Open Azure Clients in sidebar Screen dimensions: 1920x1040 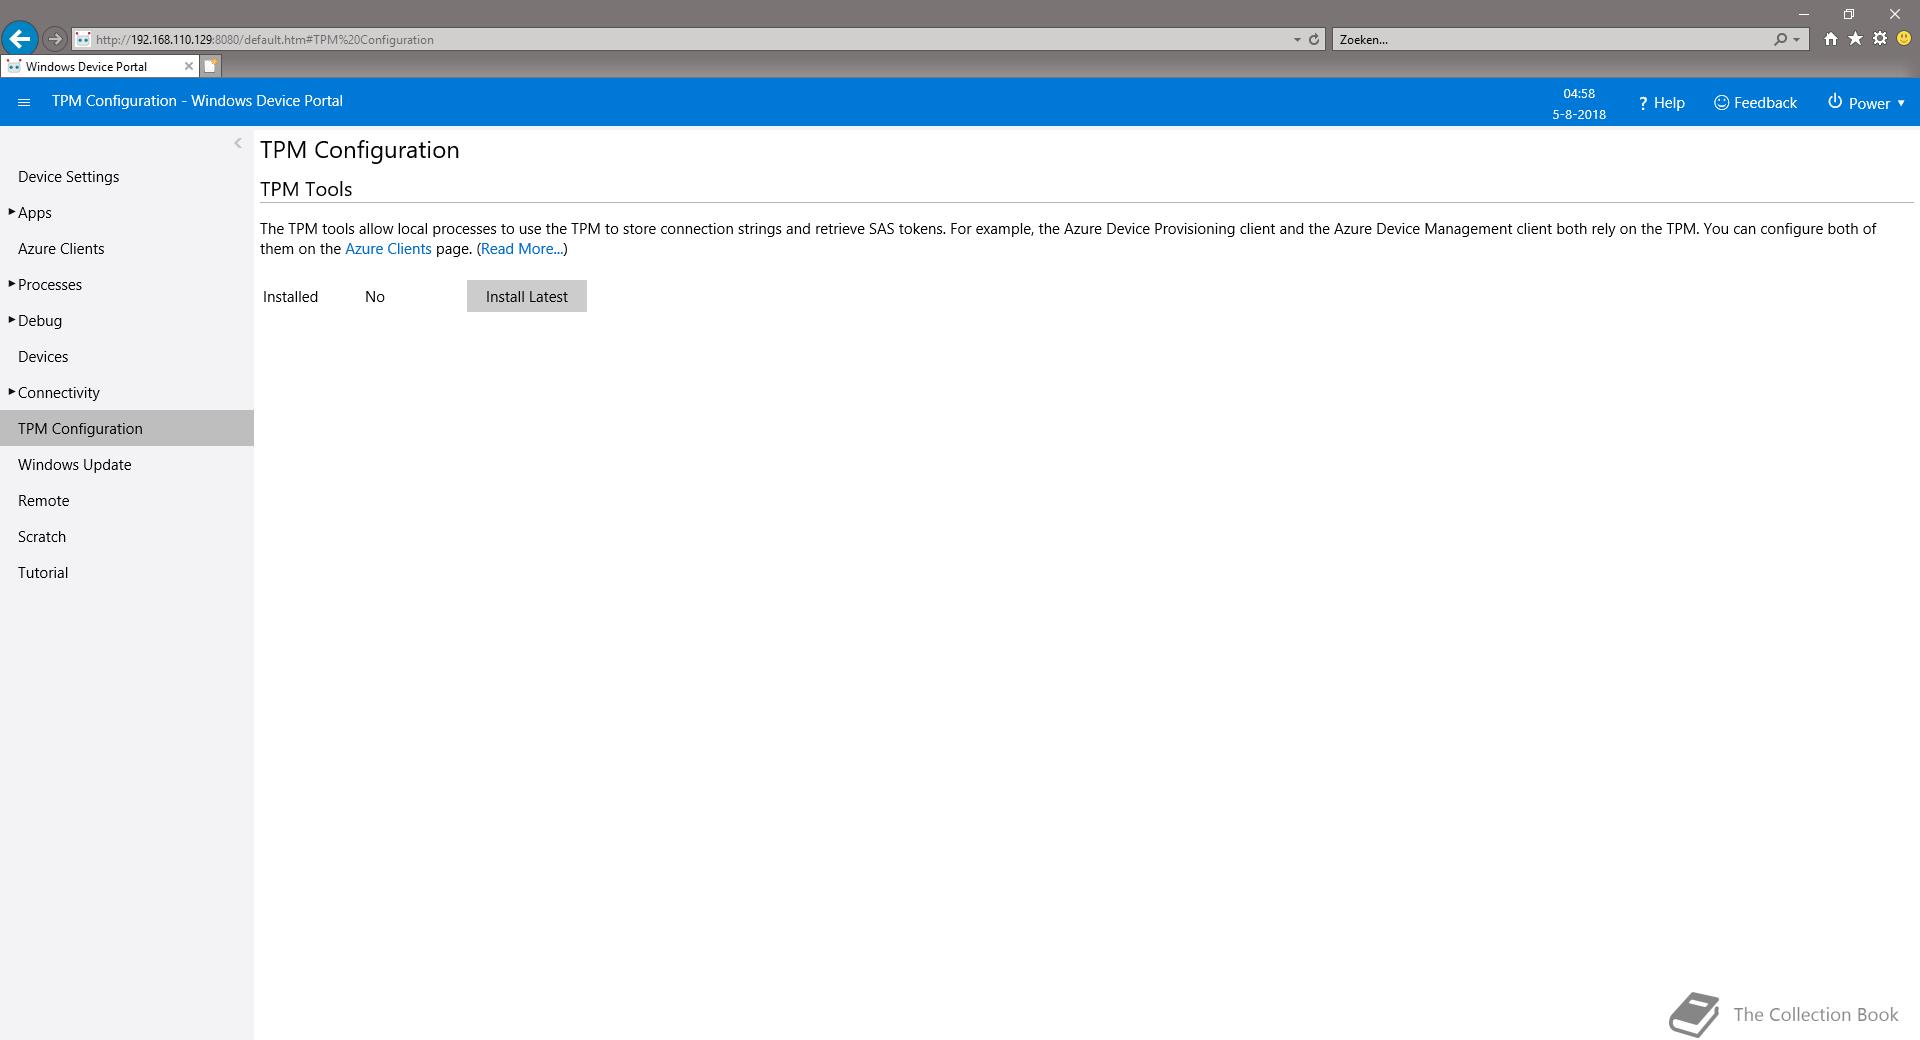[61, 249]
